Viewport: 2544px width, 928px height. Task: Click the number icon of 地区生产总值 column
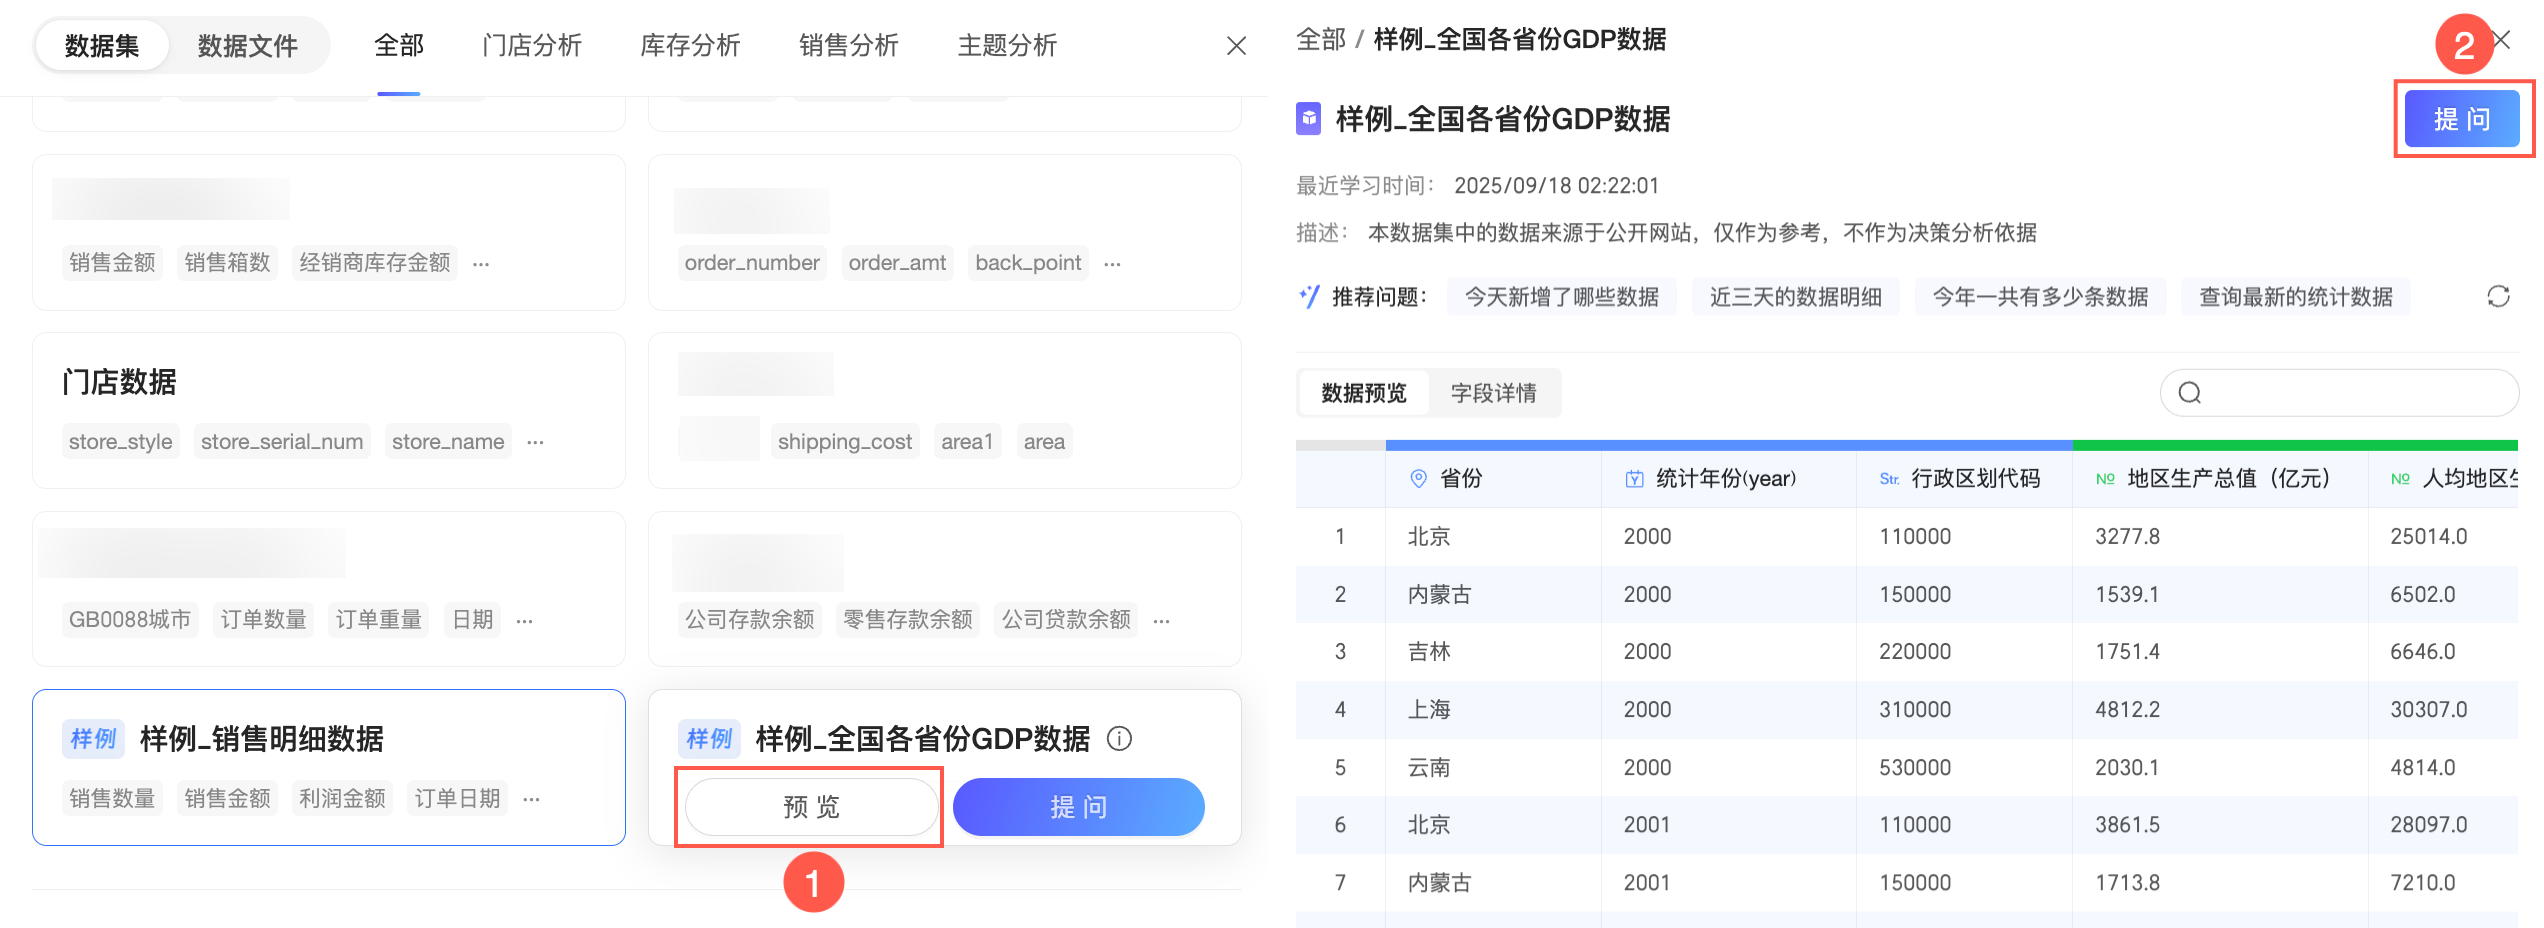pyautogui.click(x=2105, y=479)
